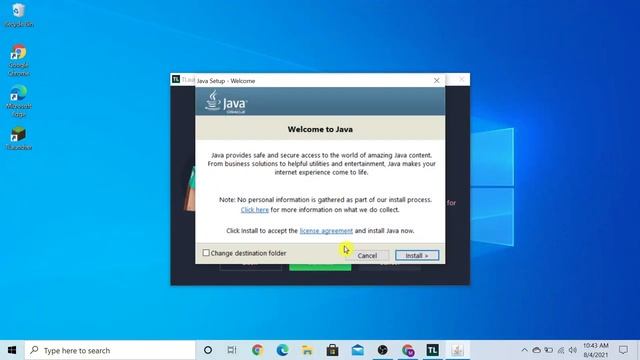Screen dimensions: 640x360
Task: Open the Chrome profile icon on the taskbar
Action: tap(408, 350)
